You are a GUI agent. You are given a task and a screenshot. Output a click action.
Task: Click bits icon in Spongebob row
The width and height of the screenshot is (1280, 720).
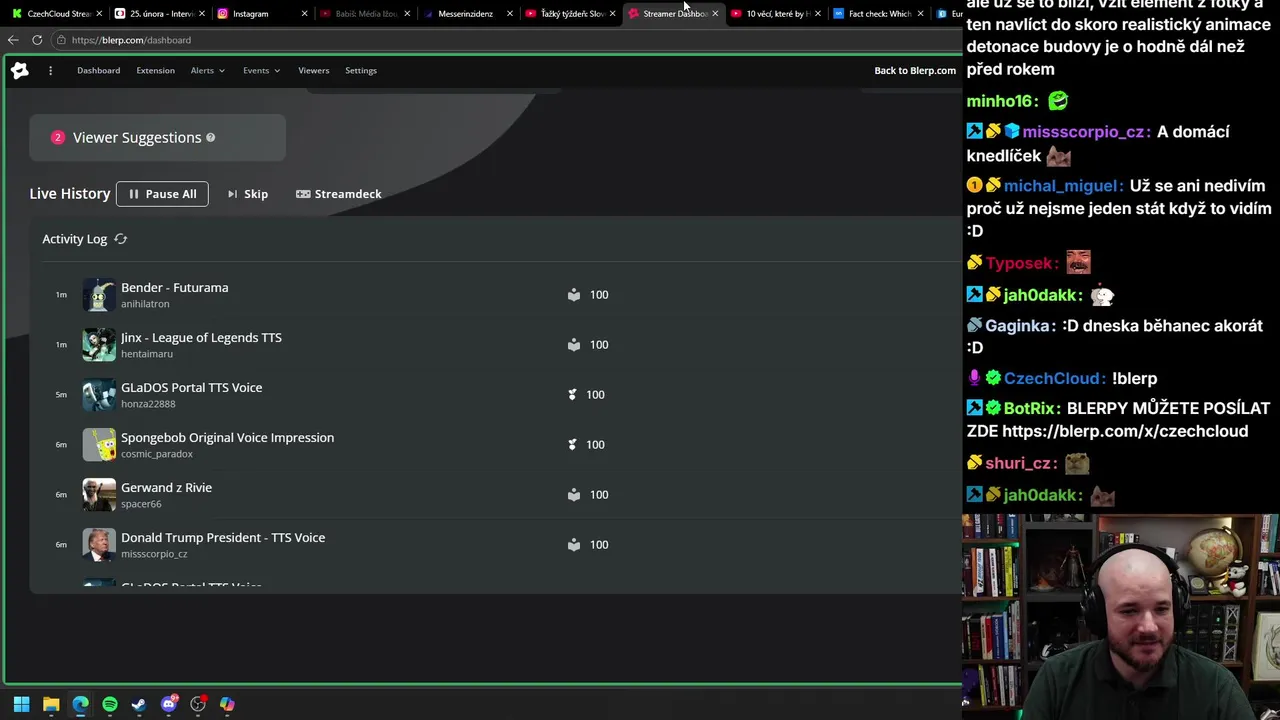coord(572,445)
